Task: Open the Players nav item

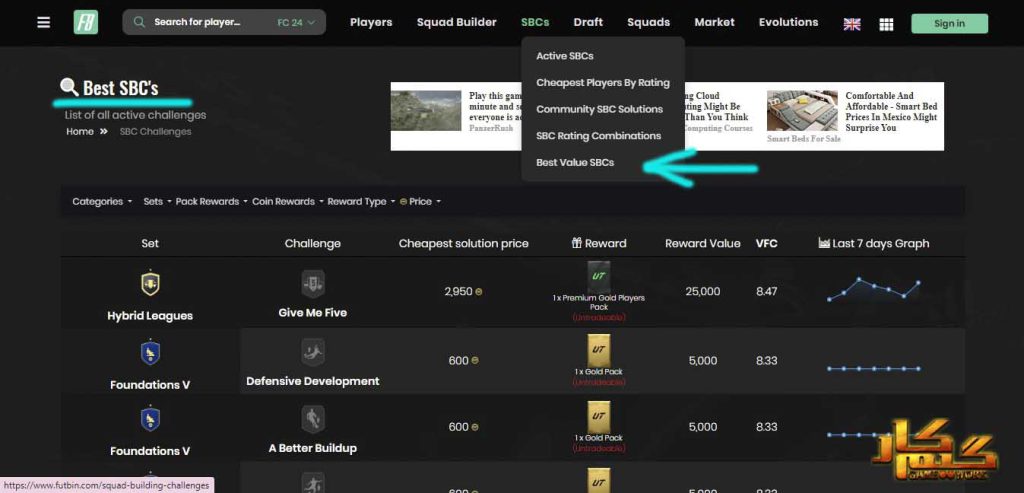Action: (371, 22)
